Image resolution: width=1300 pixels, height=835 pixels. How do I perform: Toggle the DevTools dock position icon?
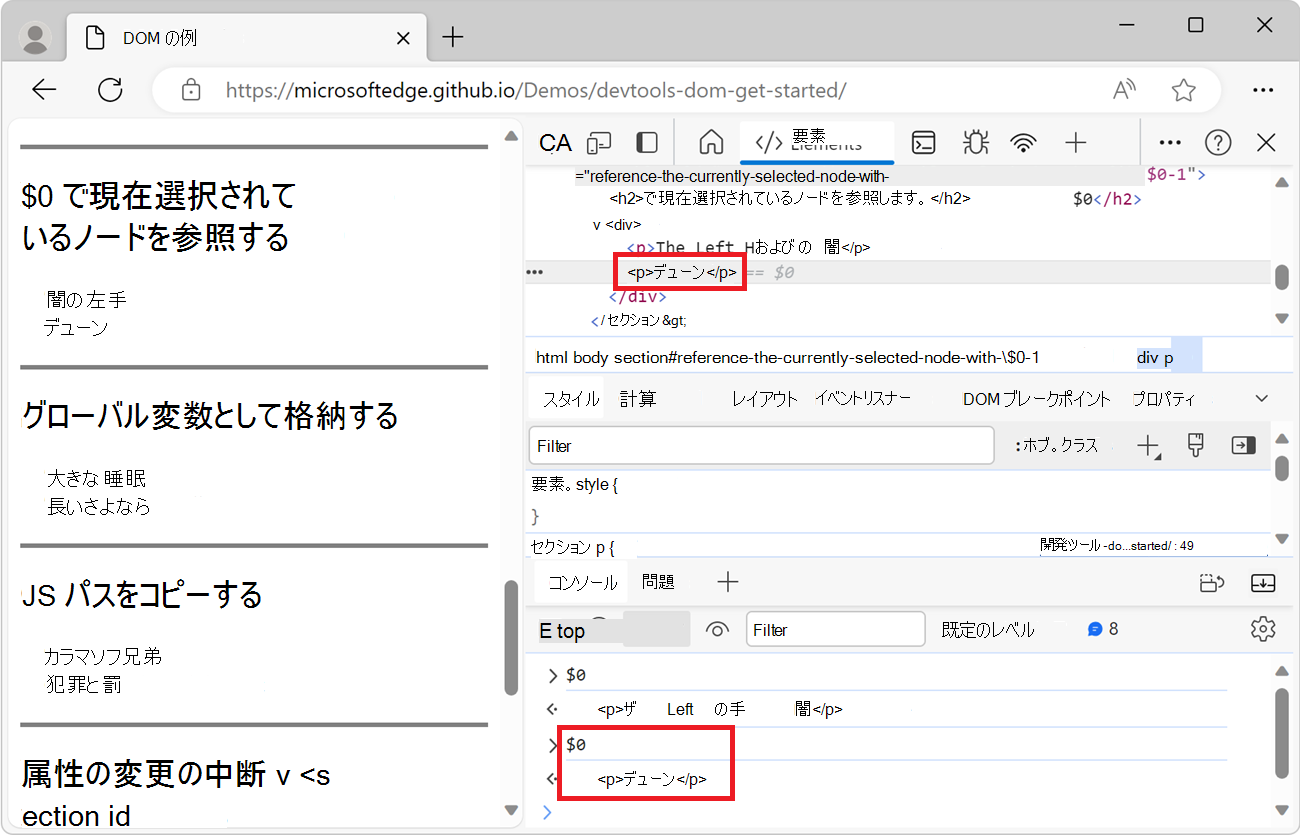646,142
